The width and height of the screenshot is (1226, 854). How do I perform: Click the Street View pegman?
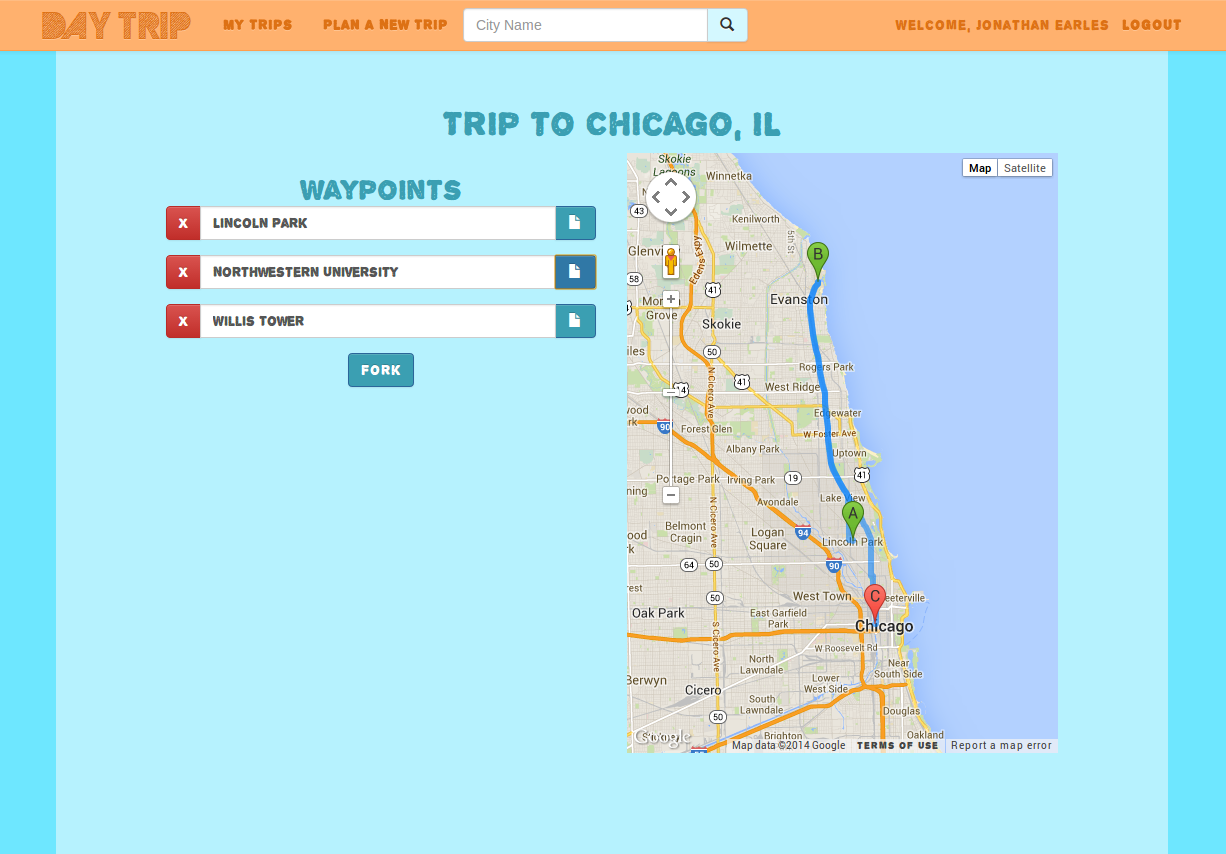point(671,262)
